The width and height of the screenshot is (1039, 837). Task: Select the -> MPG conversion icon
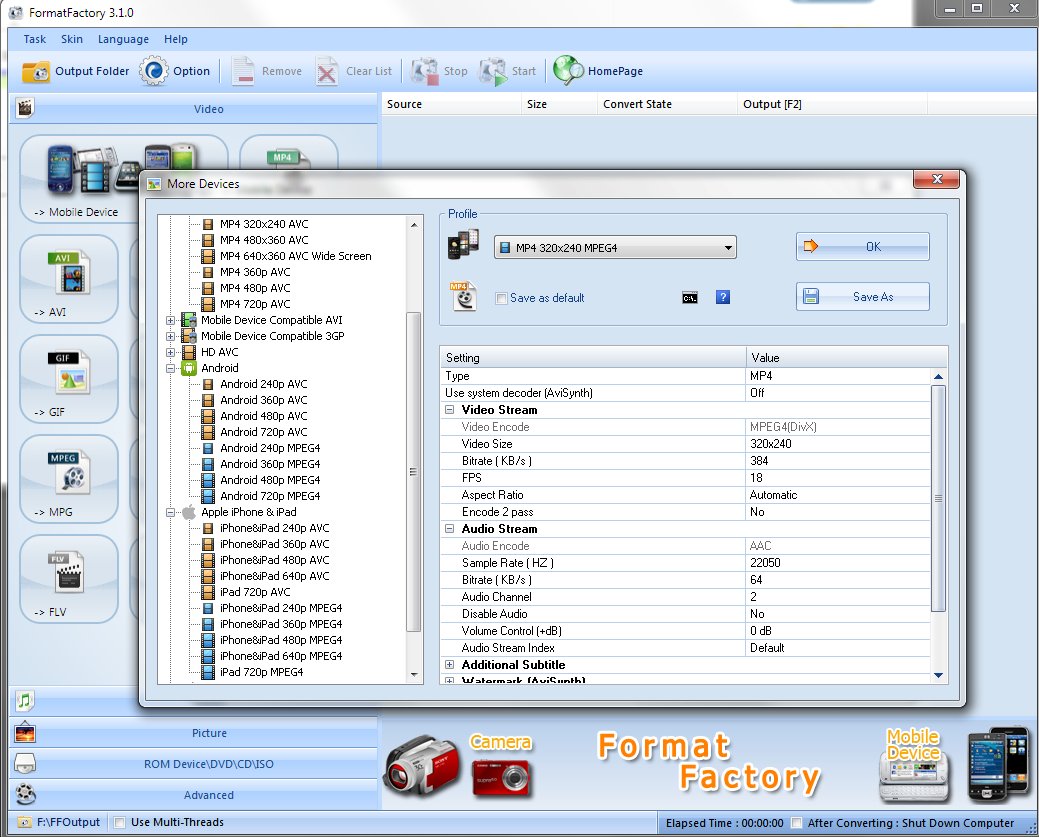69,478
